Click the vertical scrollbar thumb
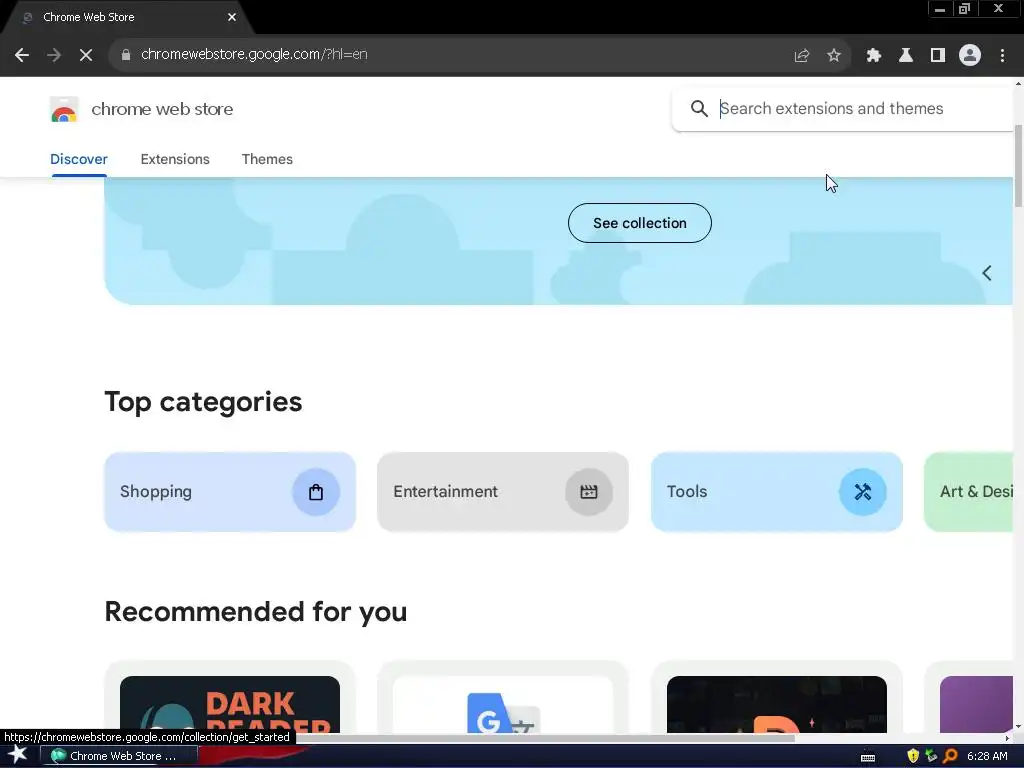The width and height of the screenshot is (1024, 768). click(1018, 166)
